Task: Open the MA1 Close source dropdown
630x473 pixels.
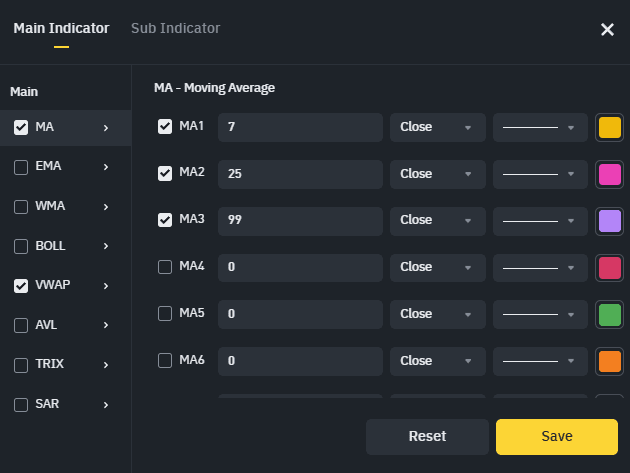Action: 436,127
